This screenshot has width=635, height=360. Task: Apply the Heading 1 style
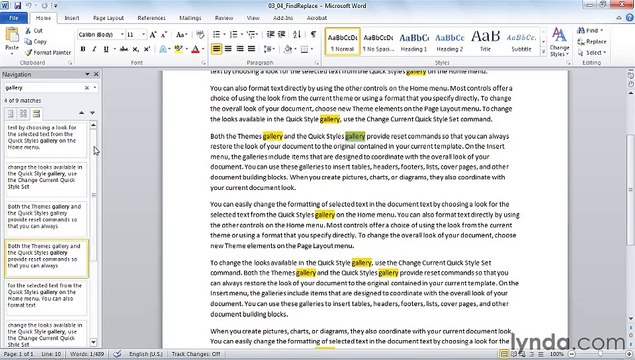pos(414,42)
